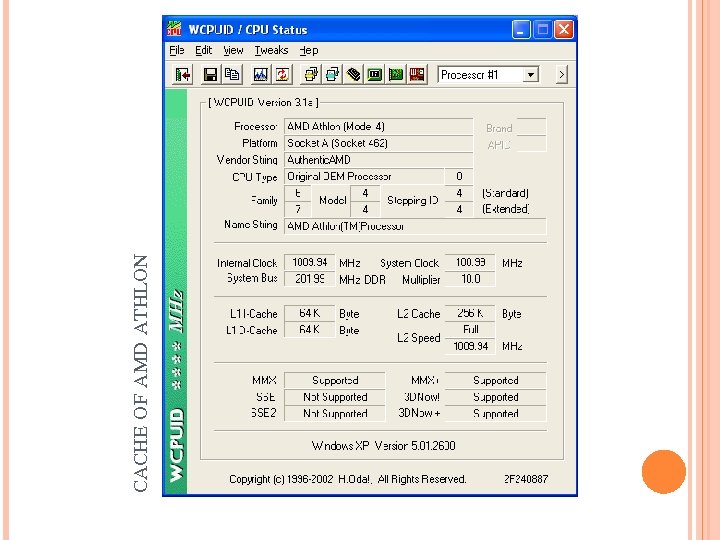720x540 pixels.
Task: Open the real-time clock graph icon
Action: pyautogui.click(x=260, y=75)
